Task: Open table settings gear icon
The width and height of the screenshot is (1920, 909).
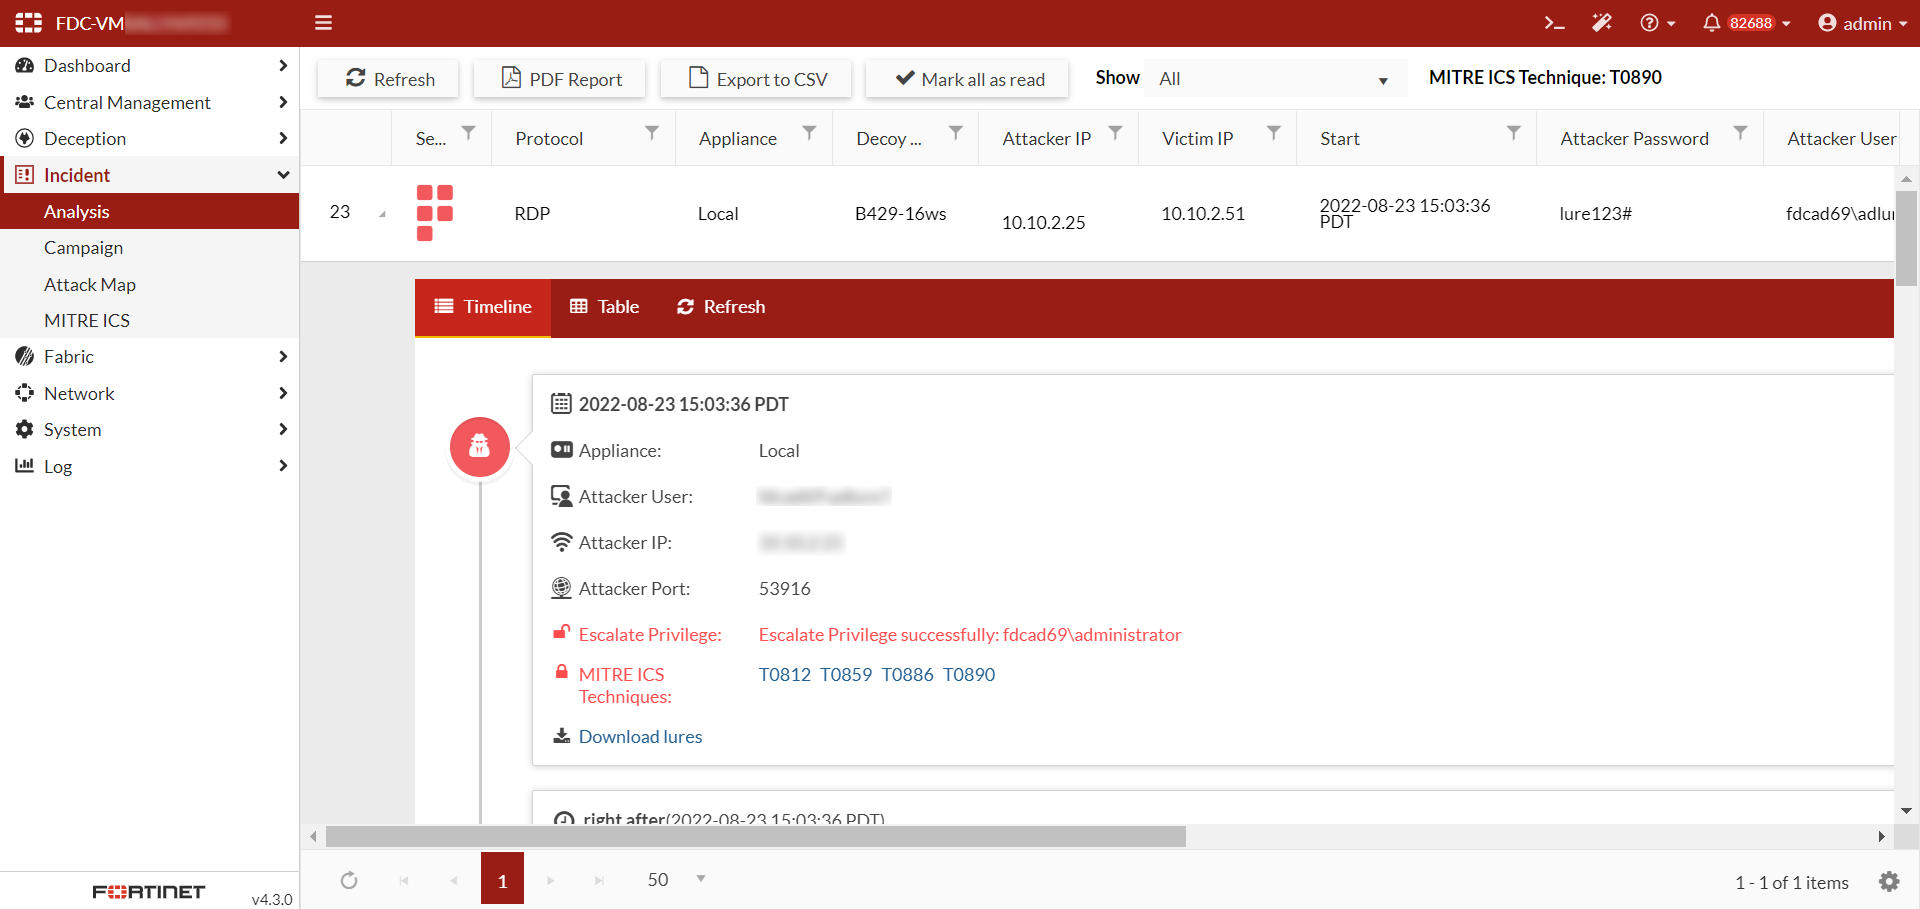Action: (1889, 881)
